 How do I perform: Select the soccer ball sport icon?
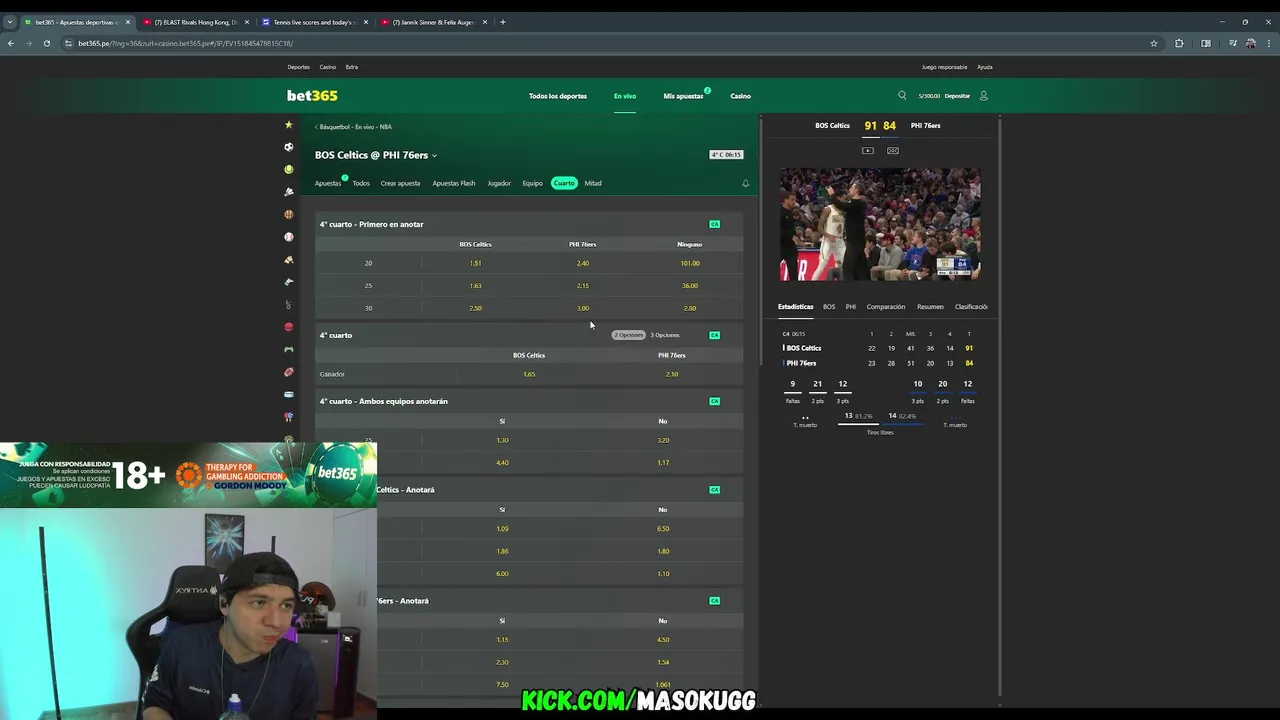[289, 147]
